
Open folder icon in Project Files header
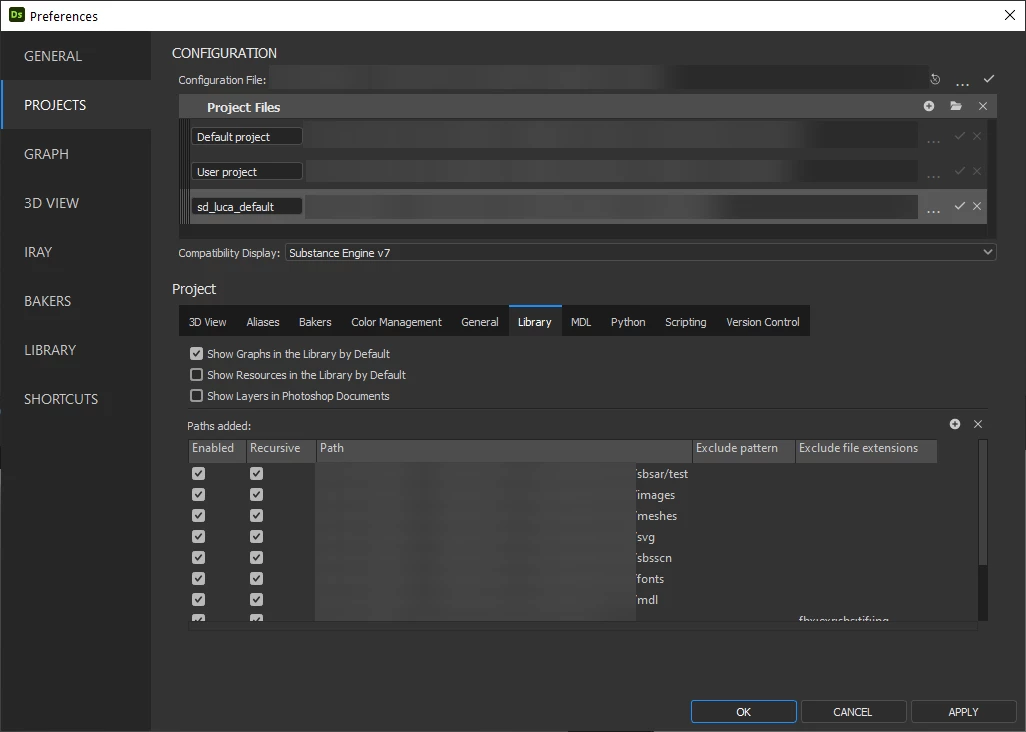pyautogui.click(x=956, y=106)
